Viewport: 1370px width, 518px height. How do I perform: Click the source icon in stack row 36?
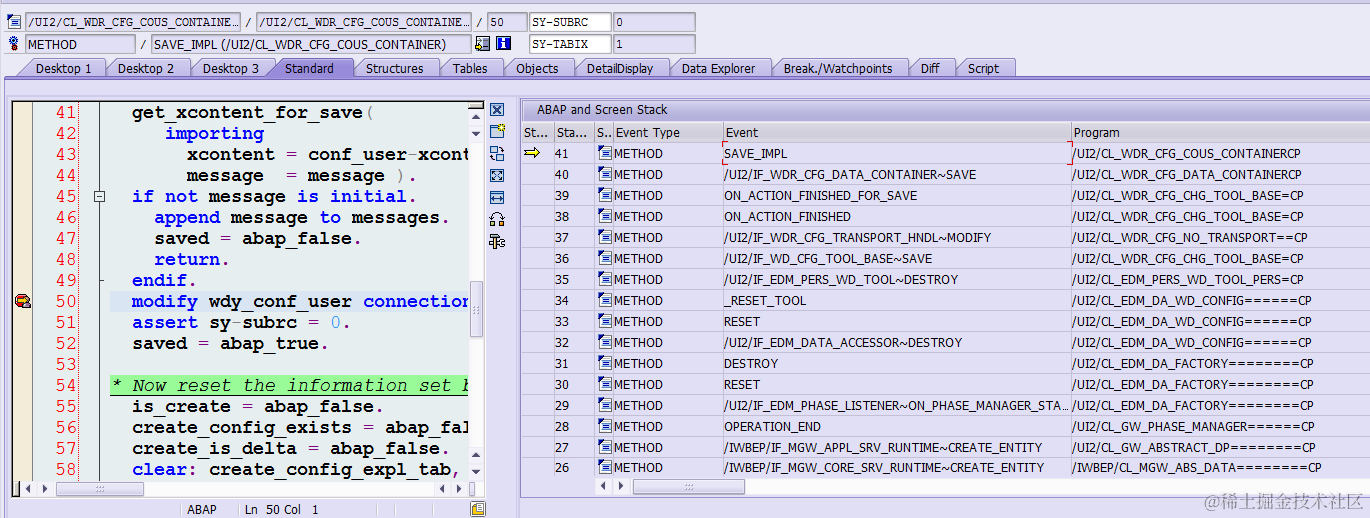coord(604,258)
